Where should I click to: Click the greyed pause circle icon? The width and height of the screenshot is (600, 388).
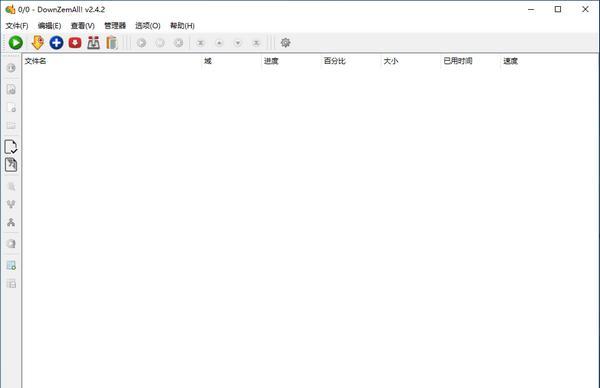pyautogui.click(x=160, y=43)
